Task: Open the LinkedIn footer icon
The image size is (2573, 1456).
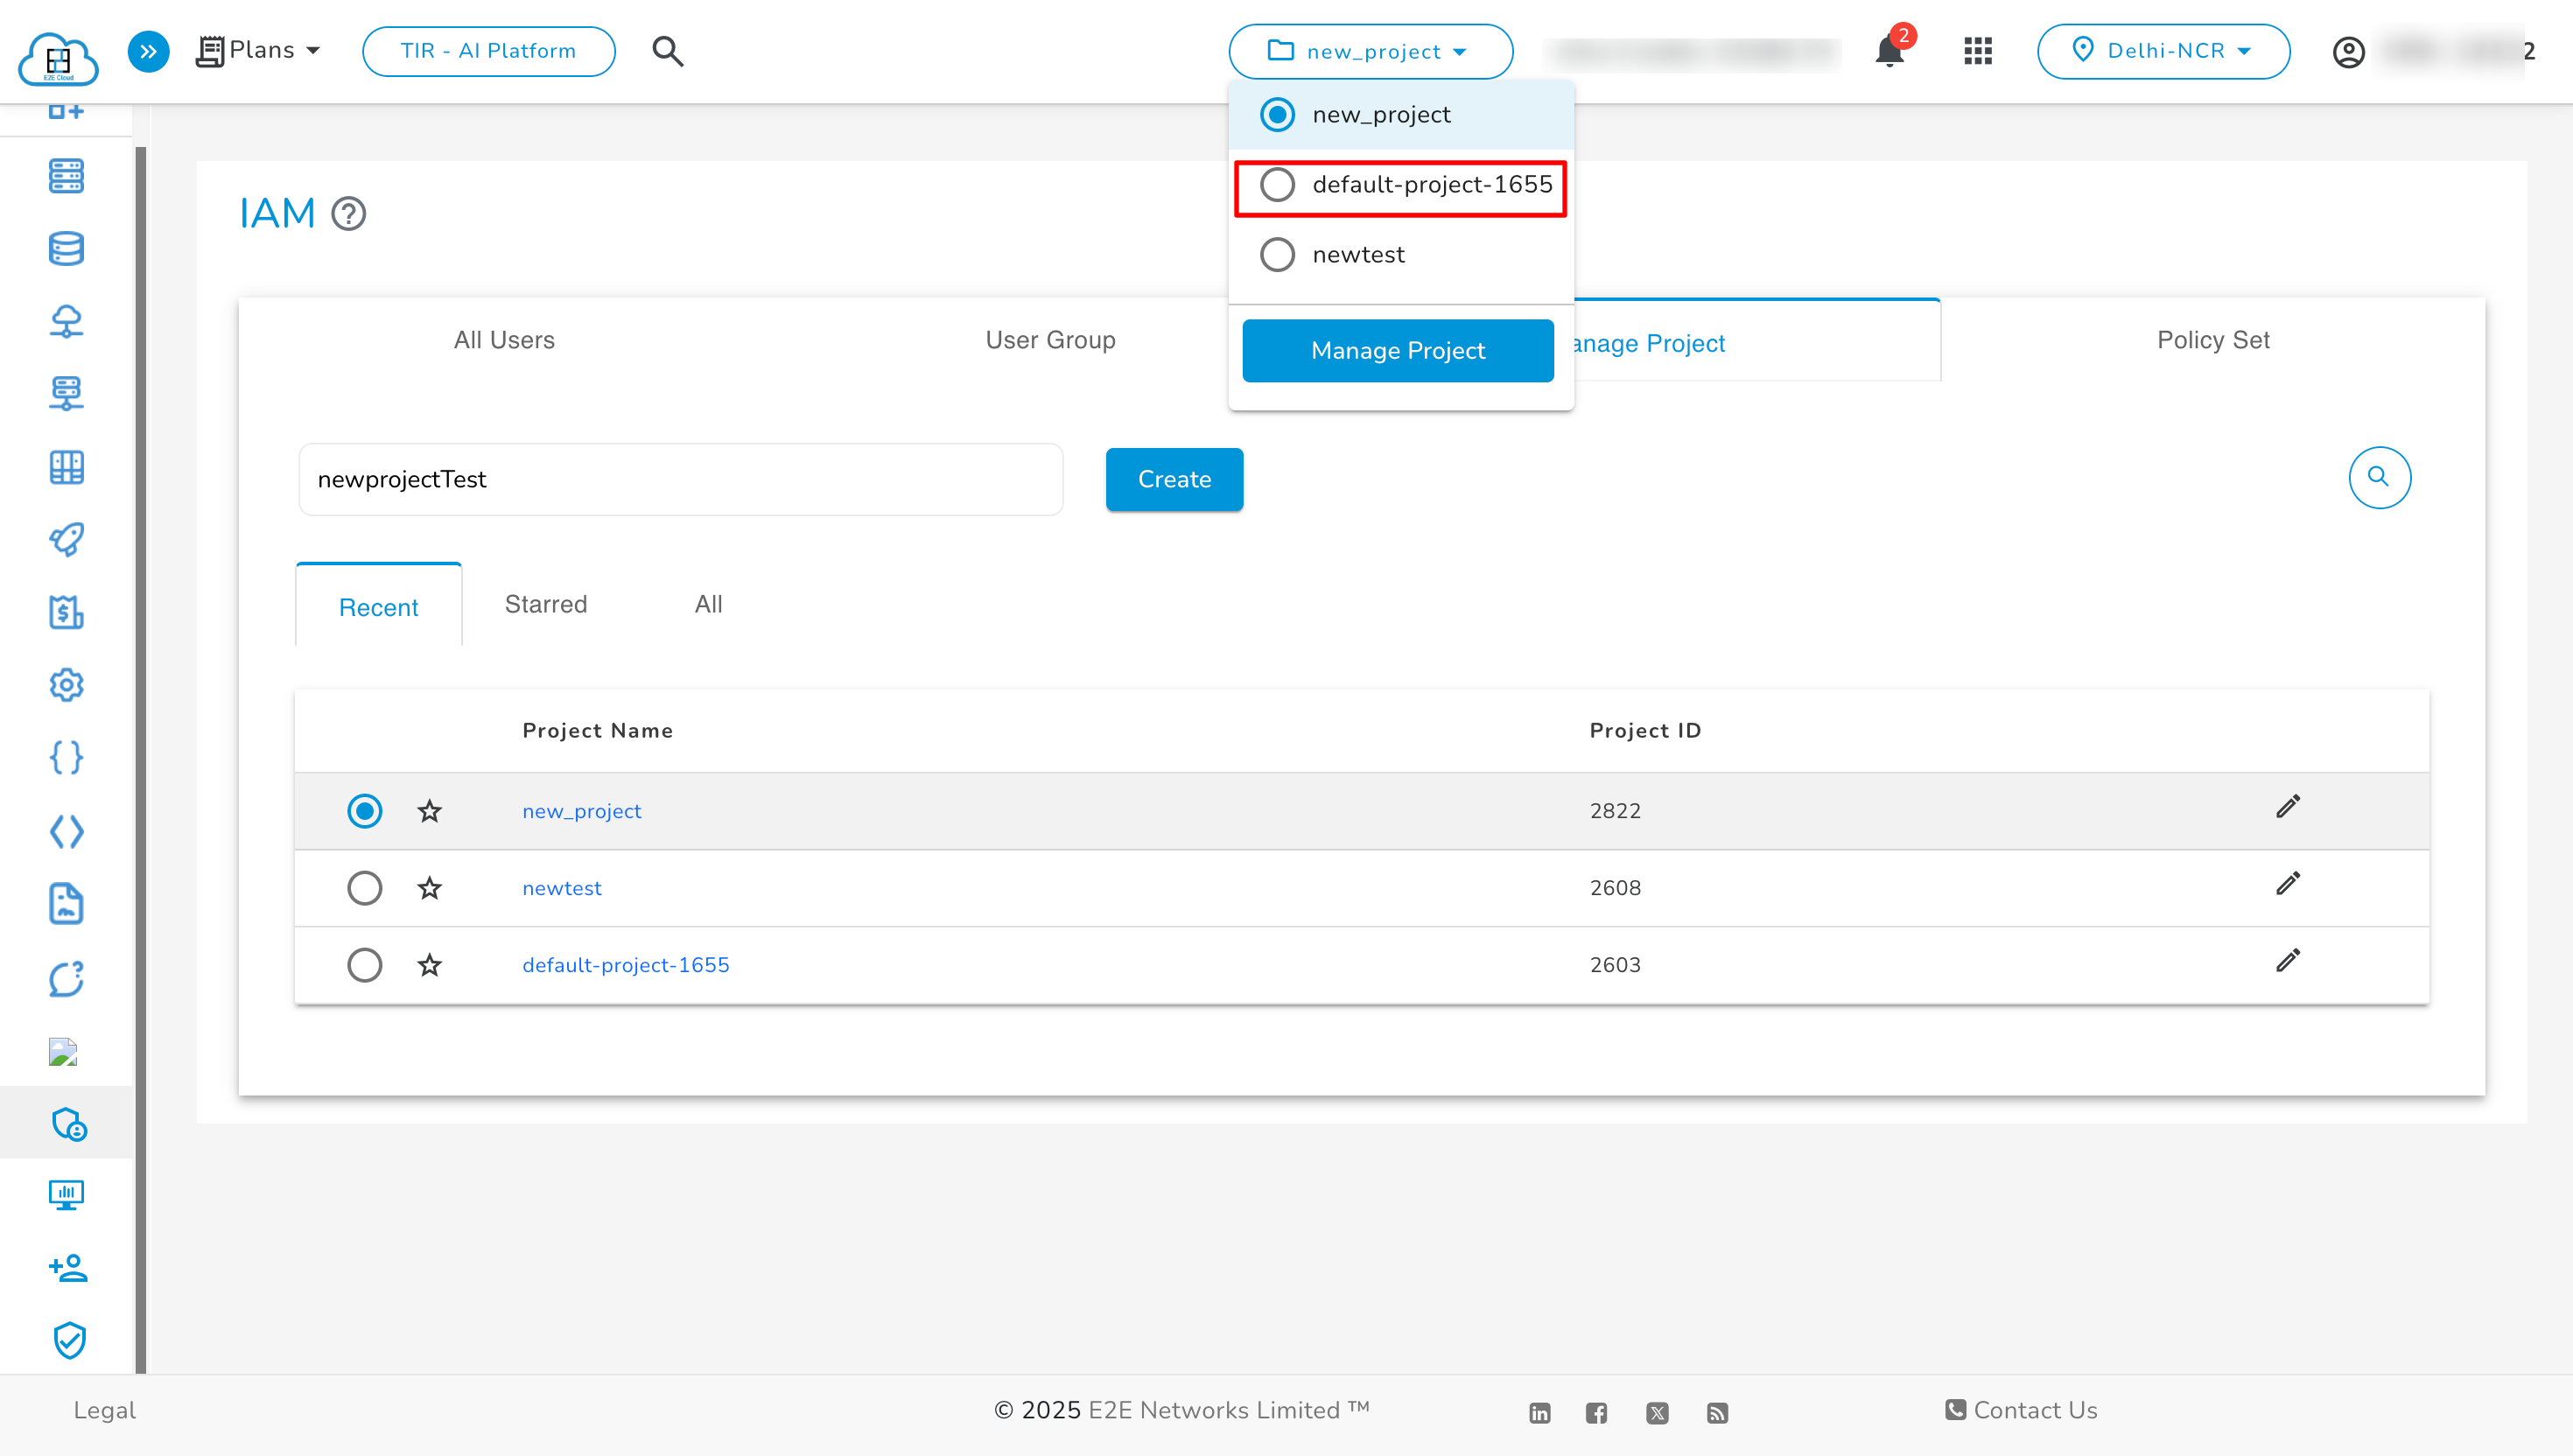Action: click(x=1539, y=1412)
